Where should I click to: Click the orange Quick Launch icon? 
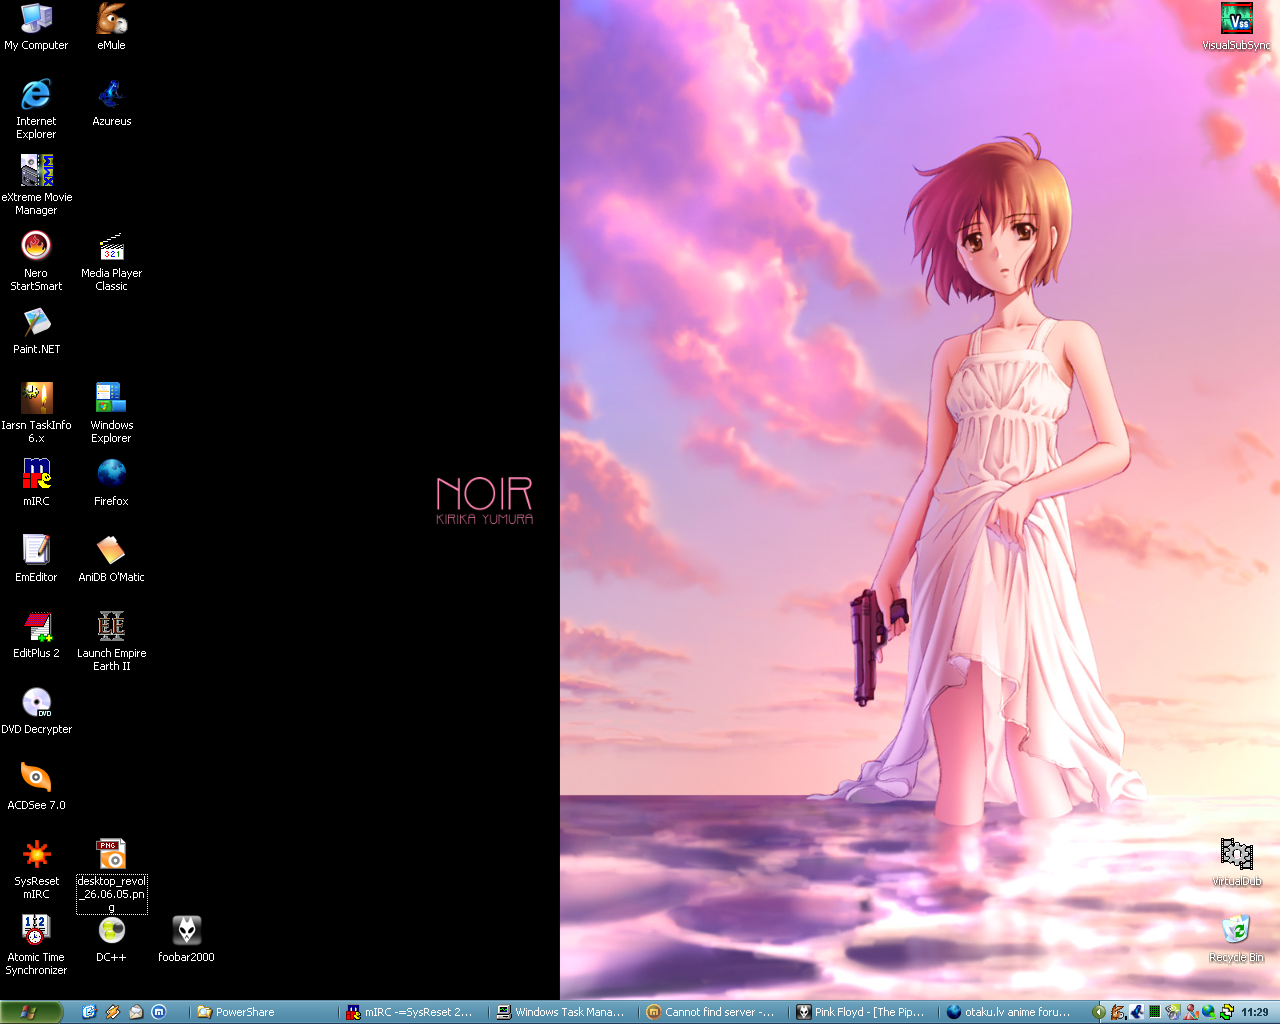[112, 1012]
